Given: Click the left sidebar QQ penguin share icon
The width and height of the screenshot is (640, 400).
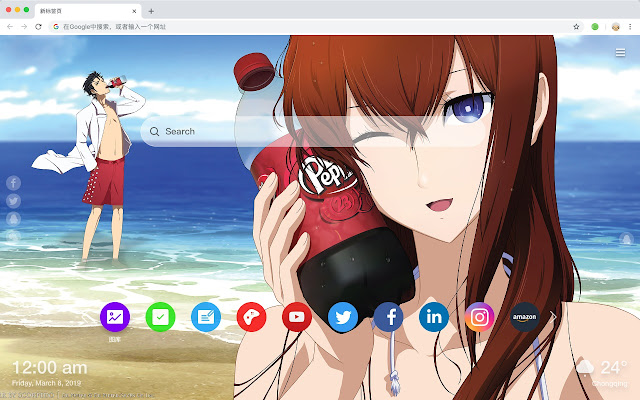Looking at the screenshot, I should click(13, 219).
